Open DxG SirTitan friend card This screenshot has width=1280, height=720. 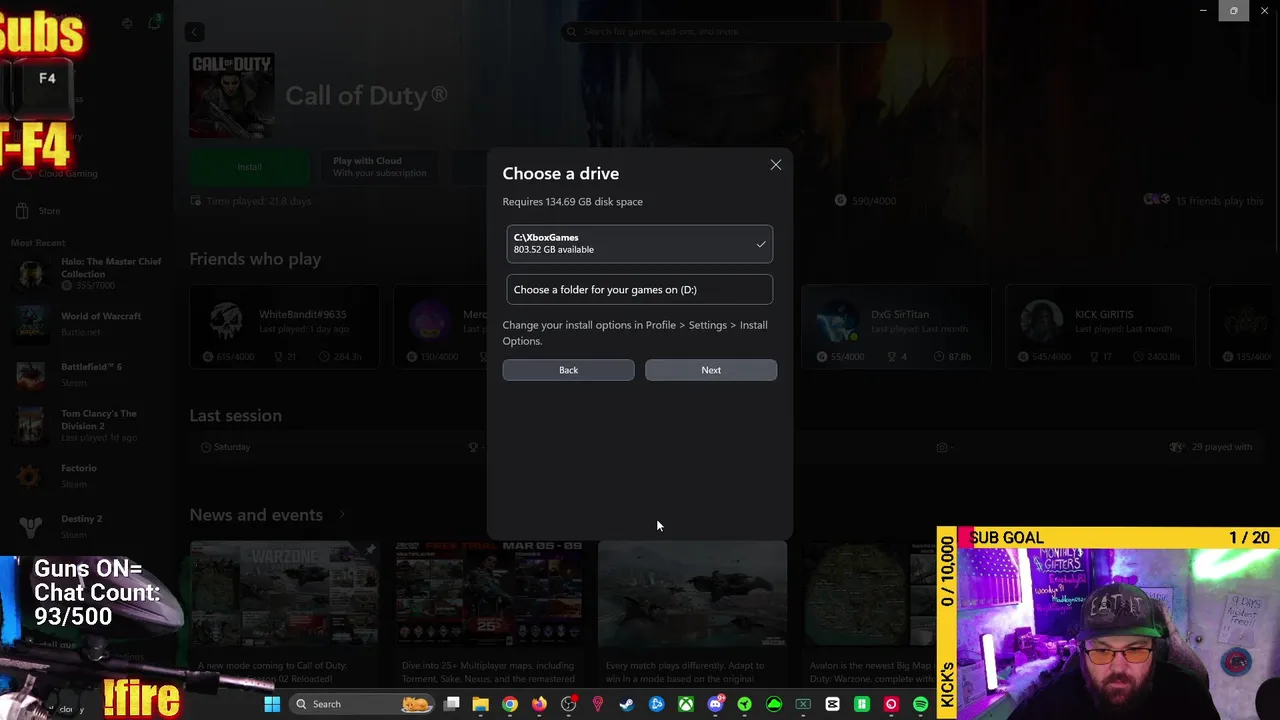[896, 327]
